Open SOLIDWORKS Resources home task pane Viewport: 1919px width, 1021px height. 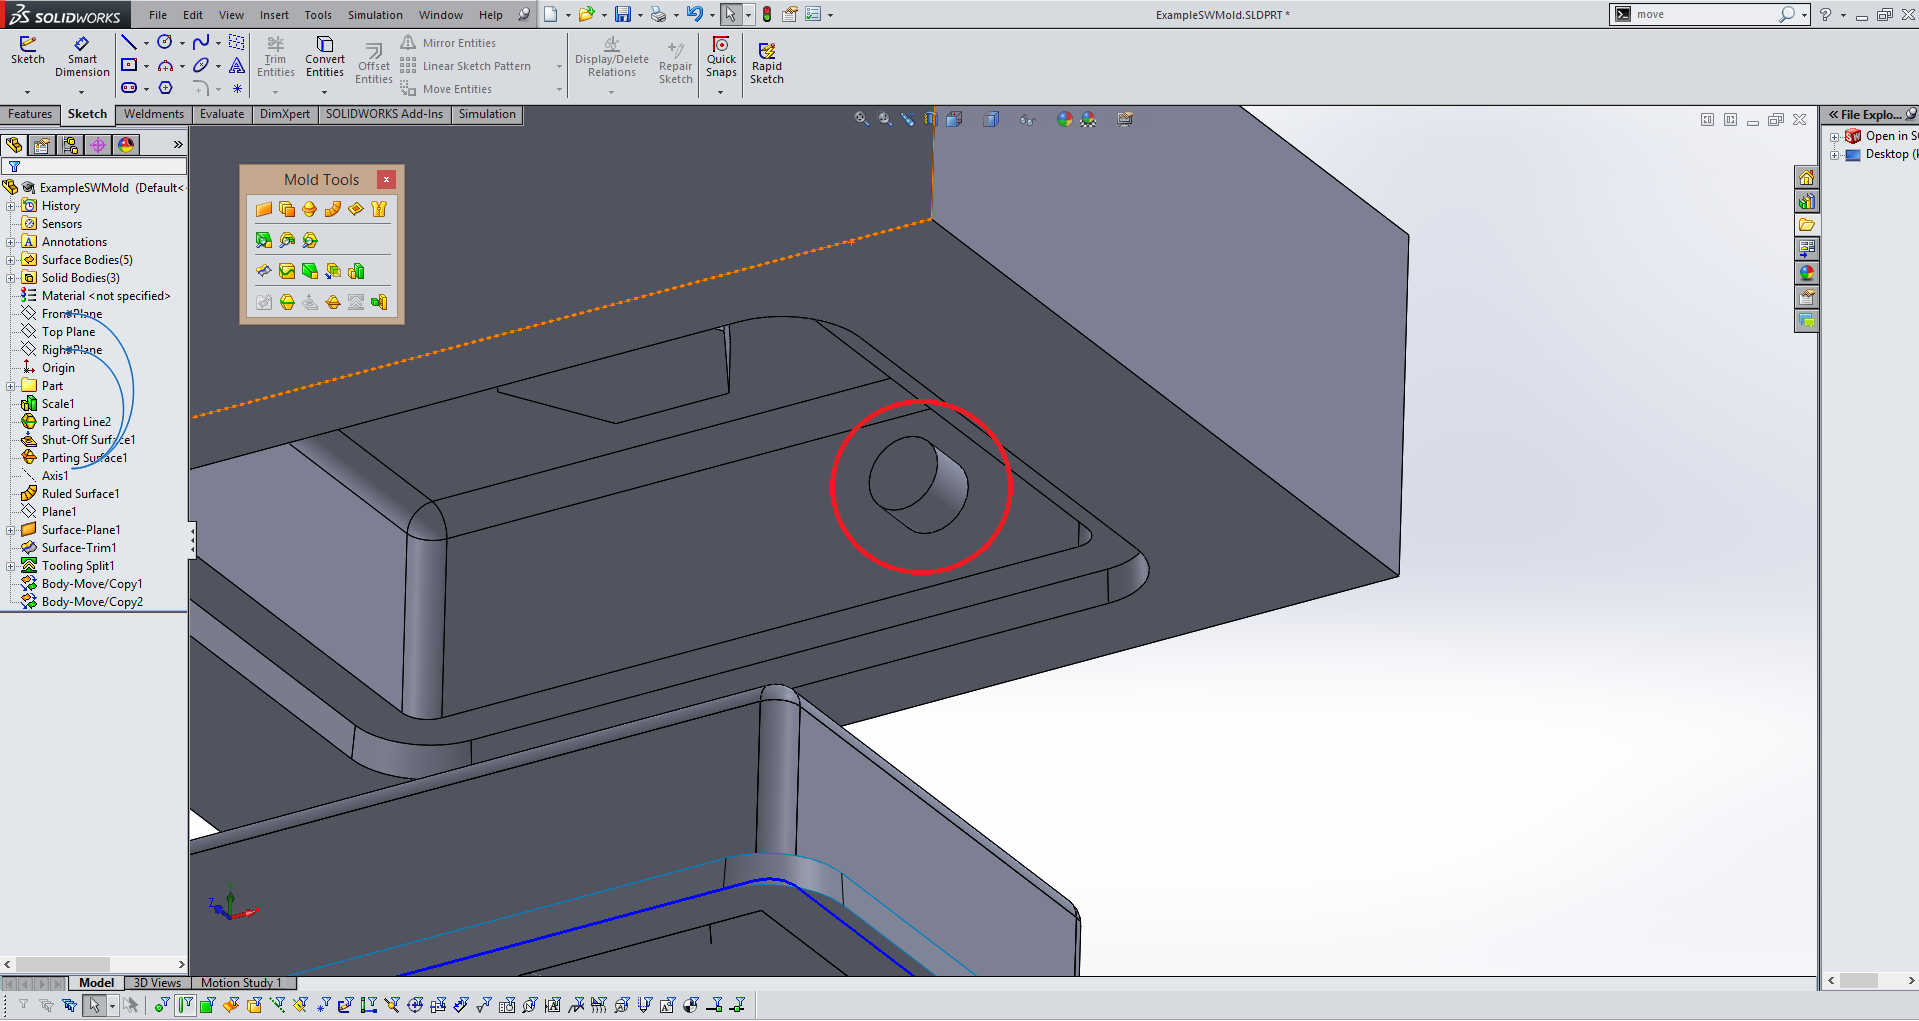point(1806,177)
